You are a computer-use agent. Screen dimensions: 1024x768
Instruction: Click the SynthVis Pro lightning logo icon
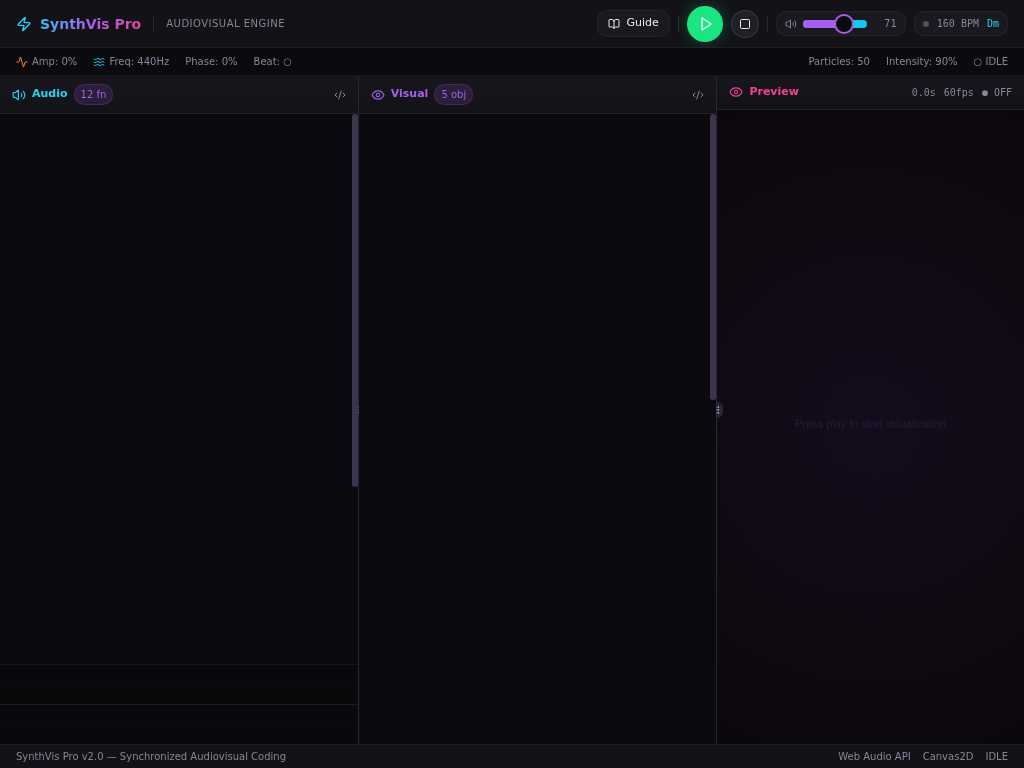pyautogui.click(x=24, y=24)
